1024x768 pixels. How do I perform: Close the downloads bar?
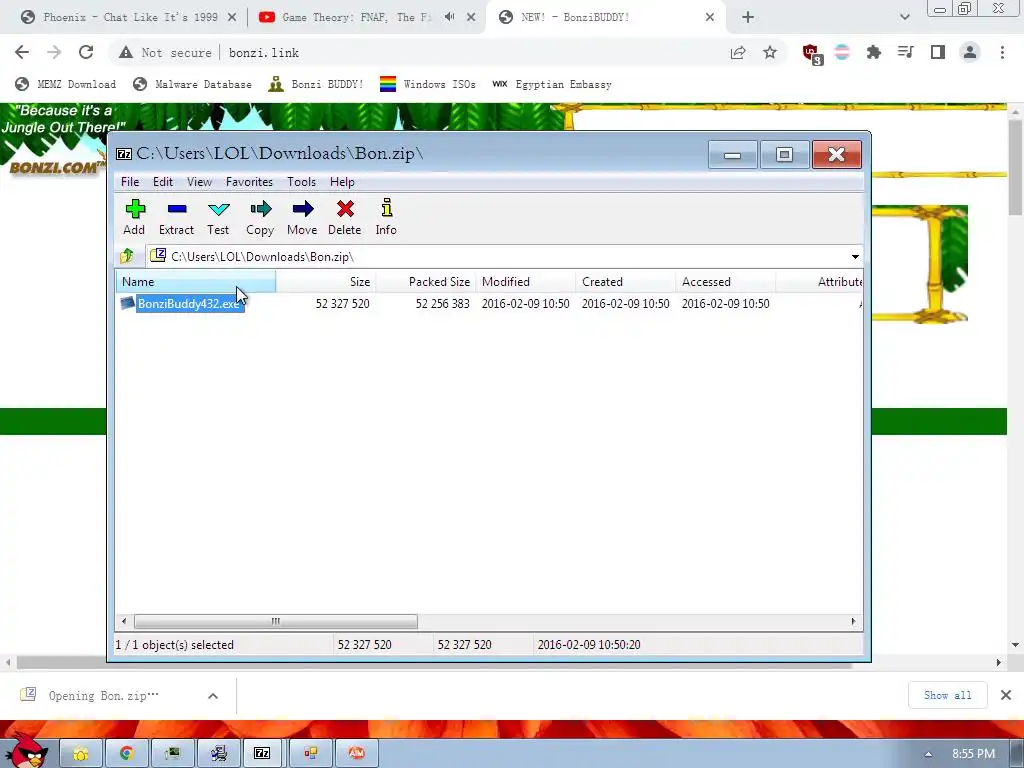click(1006, 695)
